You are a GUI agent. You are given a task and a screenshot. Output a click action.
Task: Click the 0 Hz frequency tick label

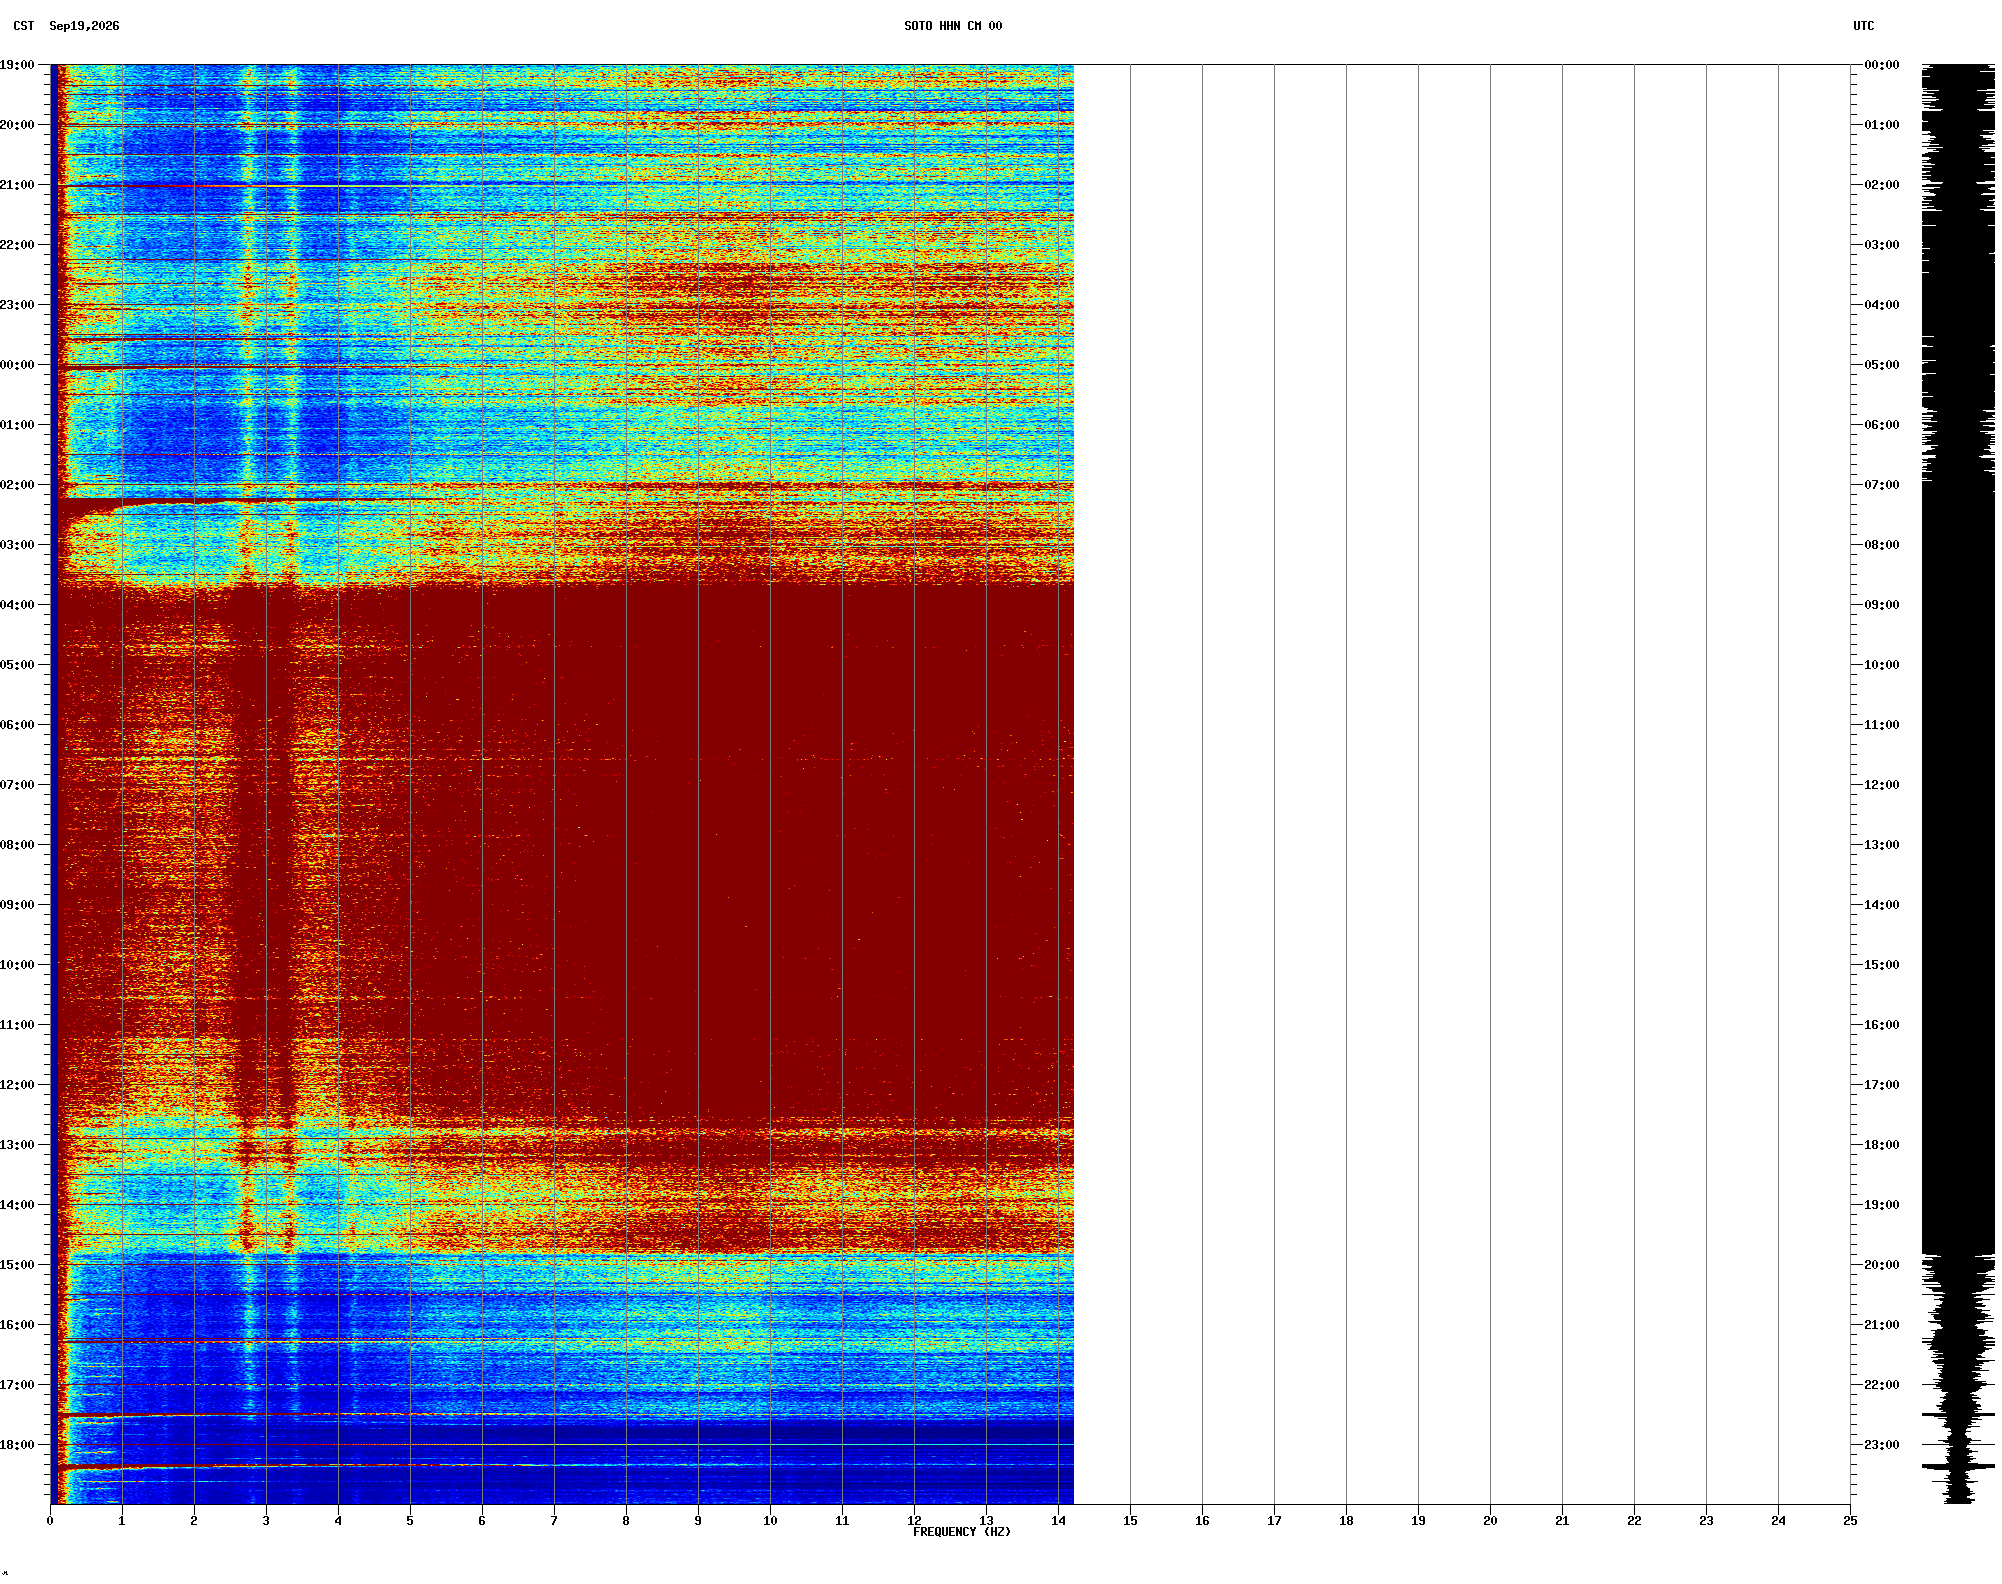click(x=50, y=1521)
